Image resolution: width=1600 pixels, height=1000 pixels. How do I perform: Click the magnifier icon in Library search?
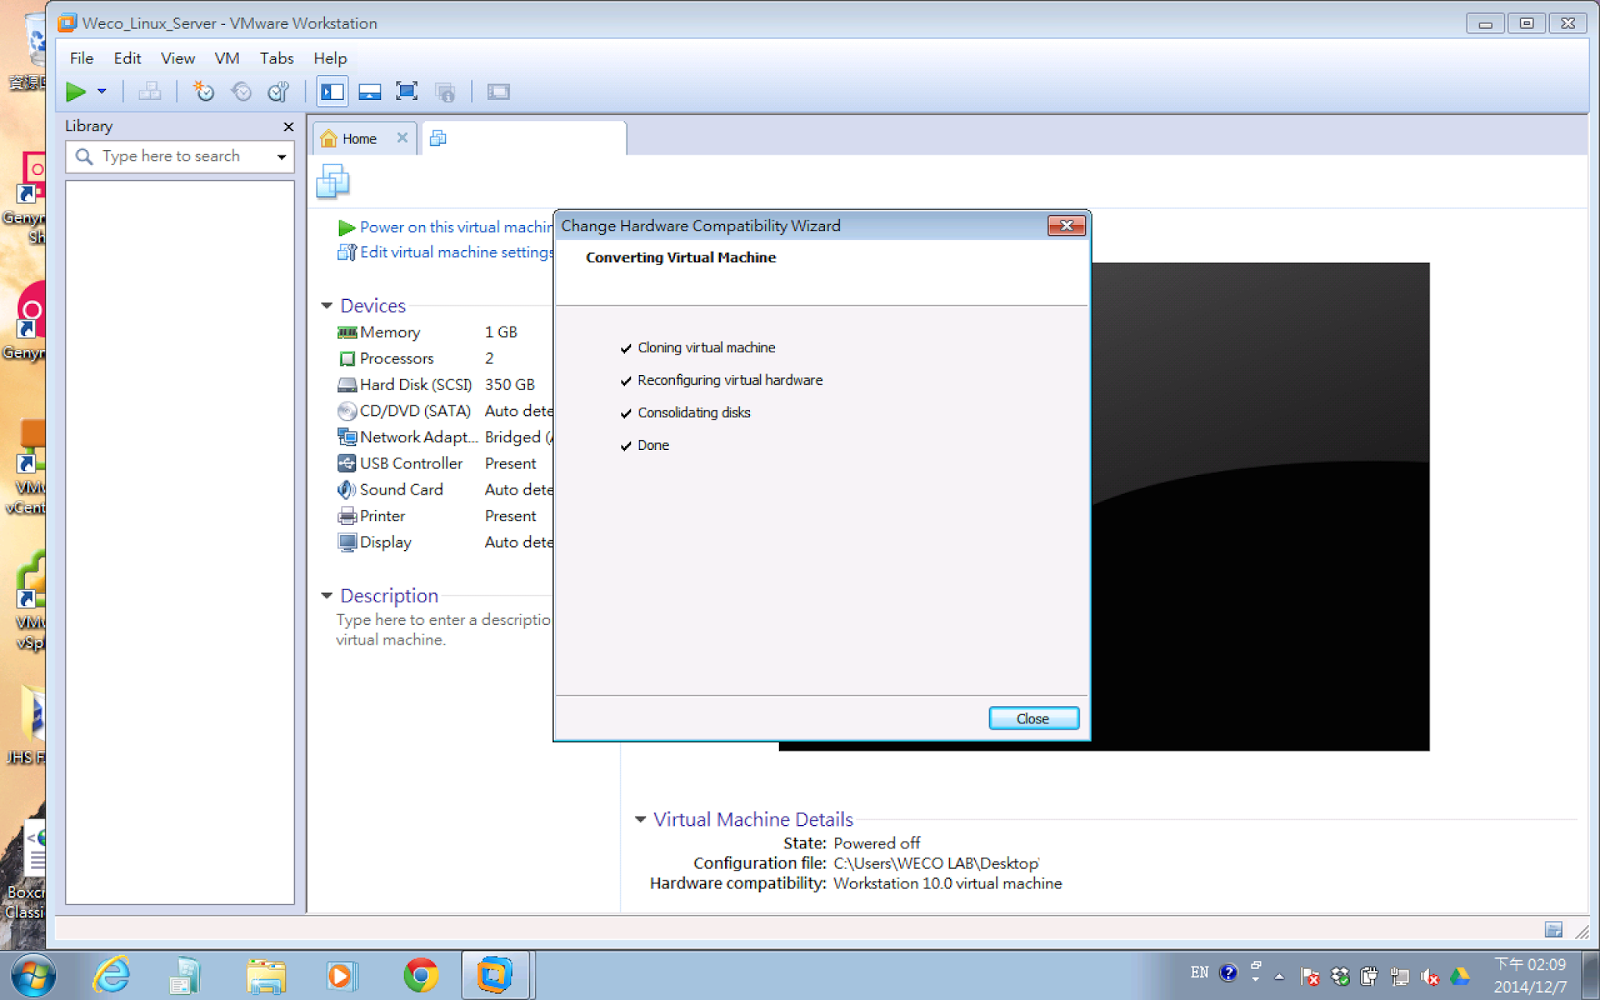[x=84, y=157]
